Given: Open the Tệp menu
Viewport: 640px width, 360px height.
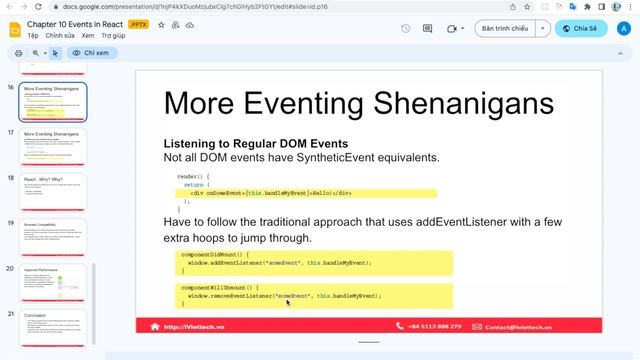Looking at the screenshot, I should [x=33, y=36].
